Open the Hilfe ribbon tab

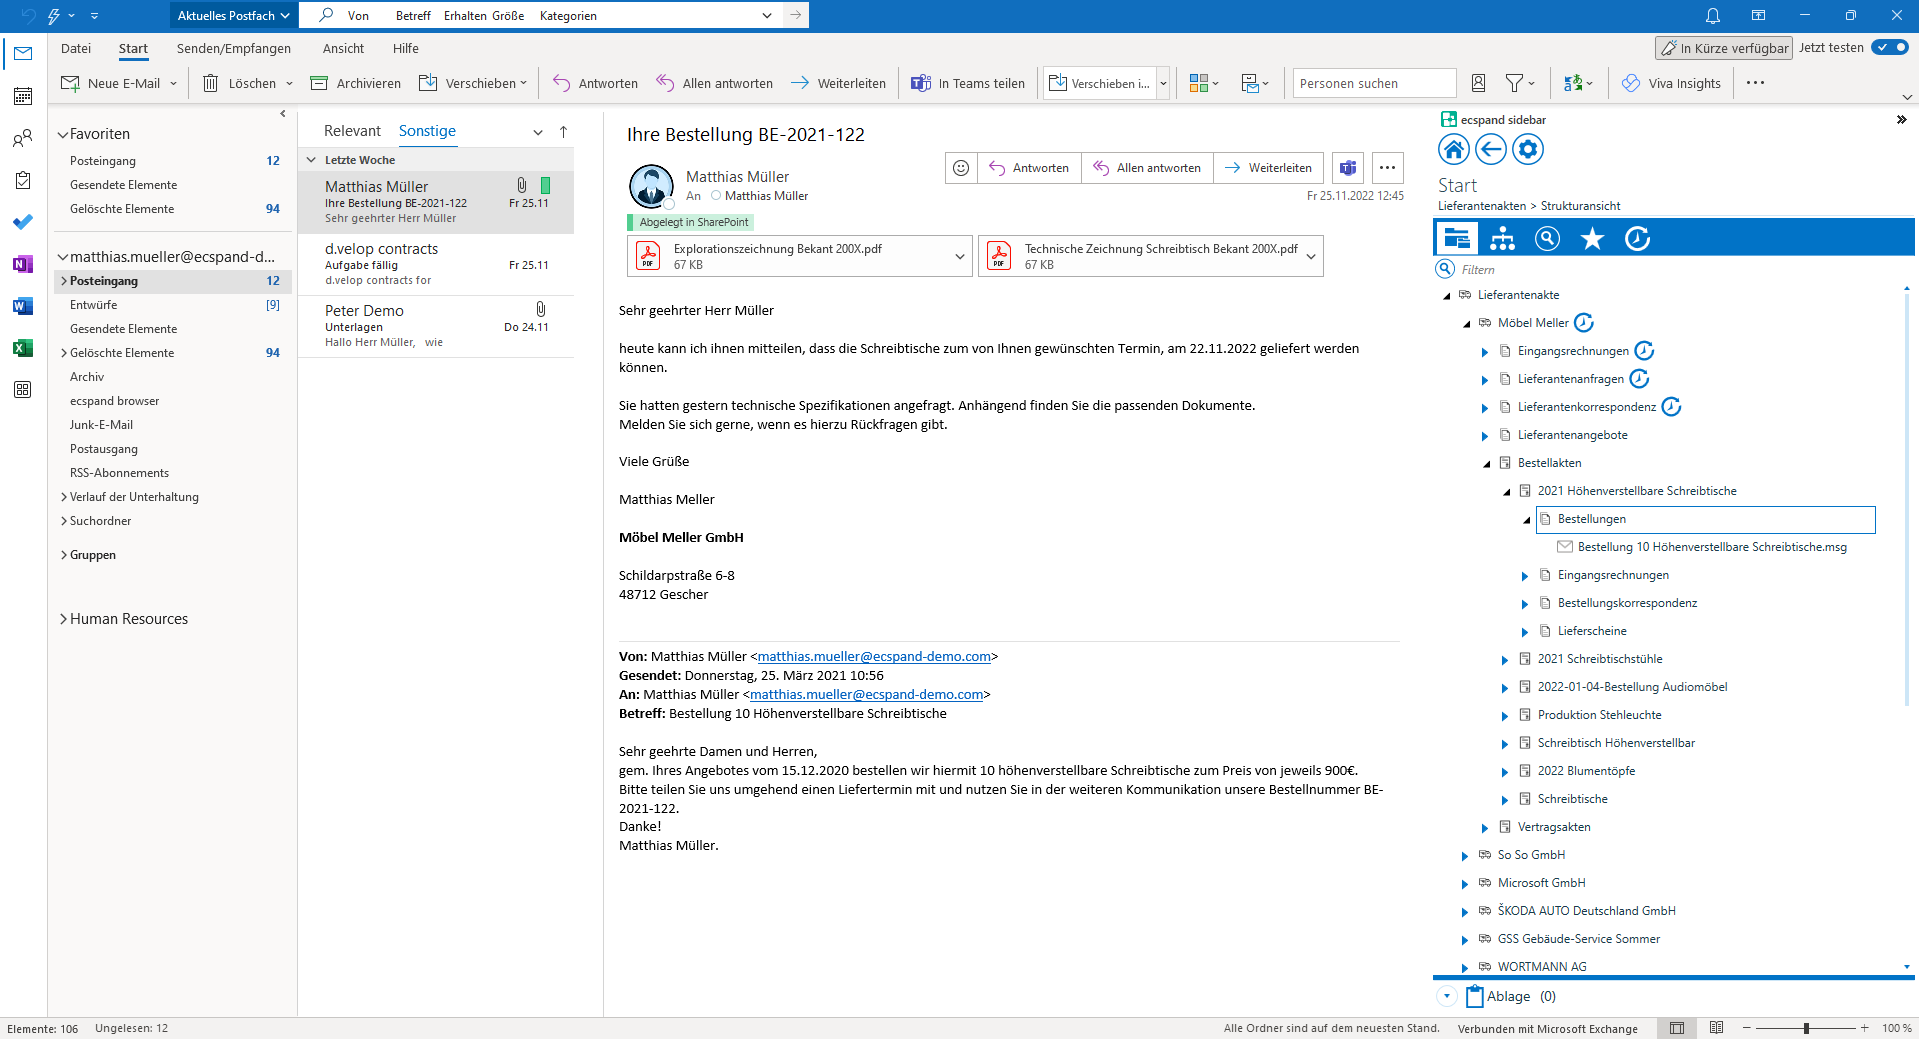pos(406,48)
